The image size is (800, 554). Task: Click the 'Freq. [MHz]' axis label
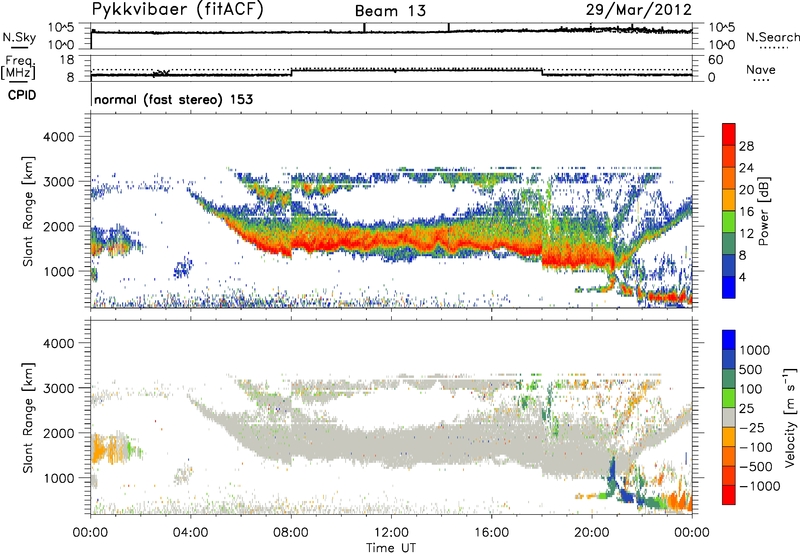coord(18,68)
